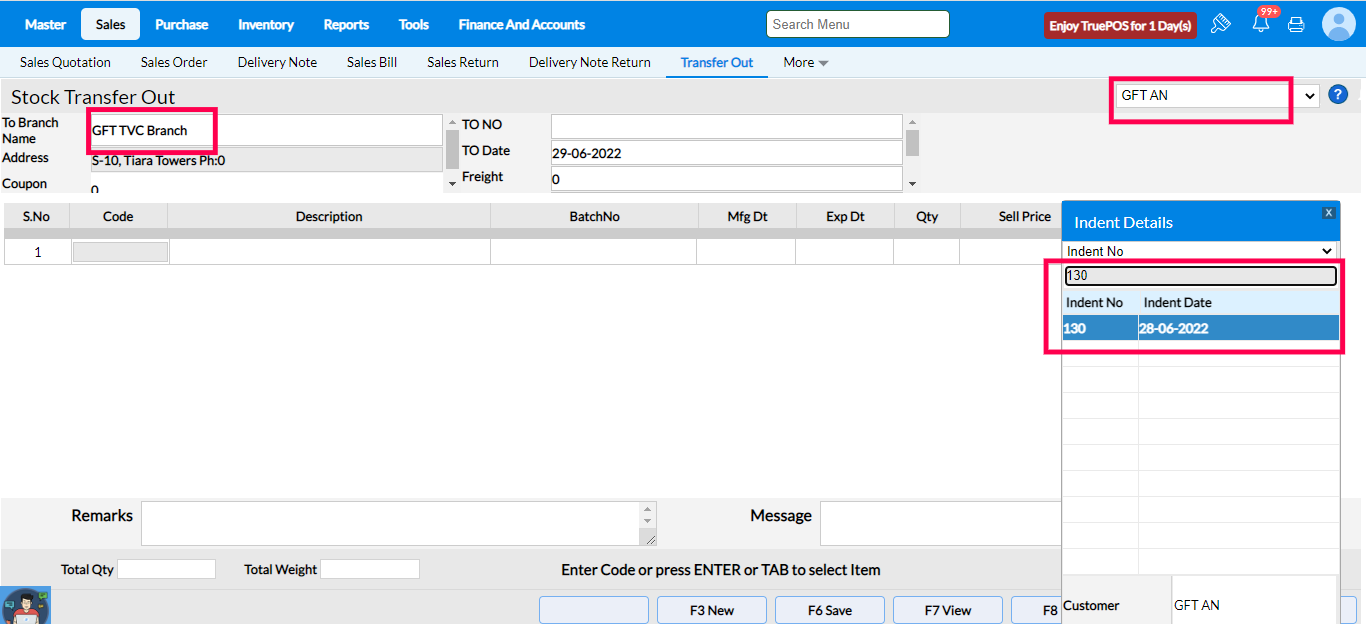Screen dimensions: 1366x624
Task: Click the BatchNo column header
Action: click(x=594, y=216)
